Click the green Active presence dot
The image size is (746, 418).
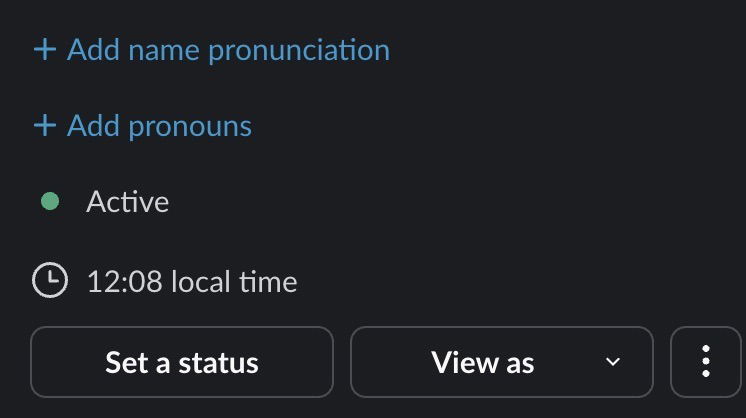pos(49,202)
